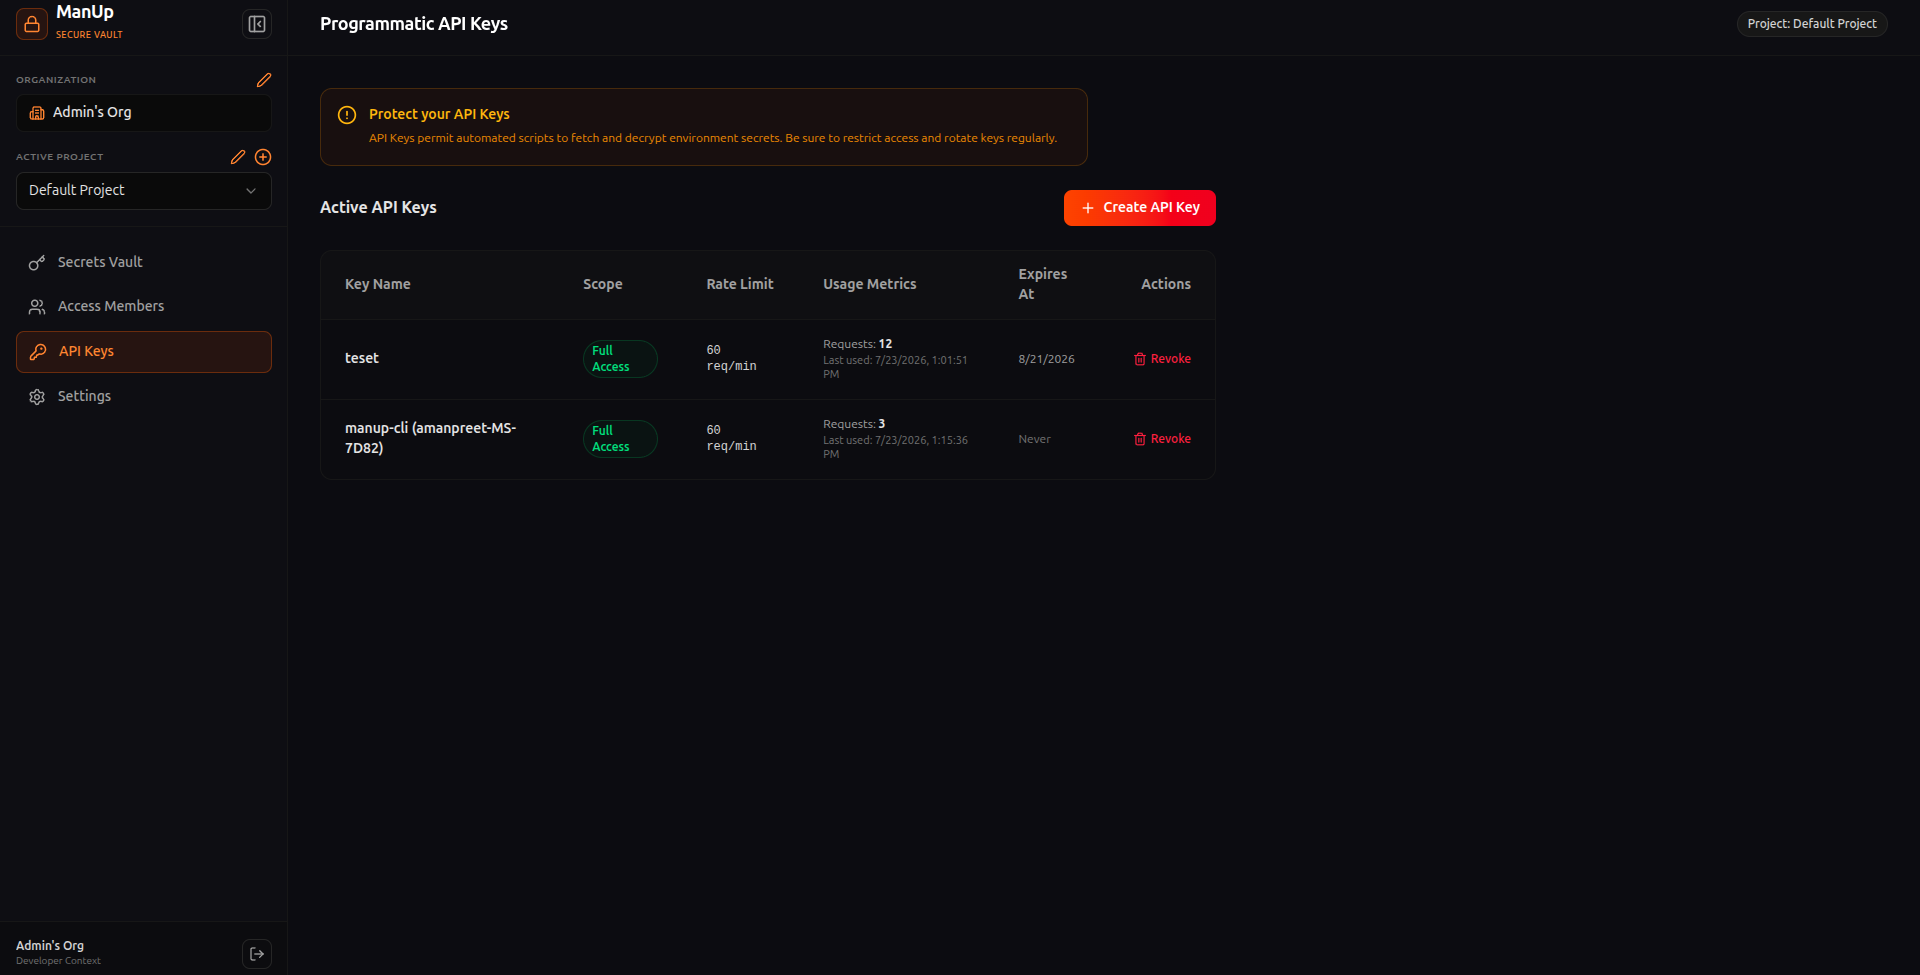Viewport: 1920px width, 975px height.
Task: Click the Secrets Vault key icon
Action: click(x=37, y=263)
